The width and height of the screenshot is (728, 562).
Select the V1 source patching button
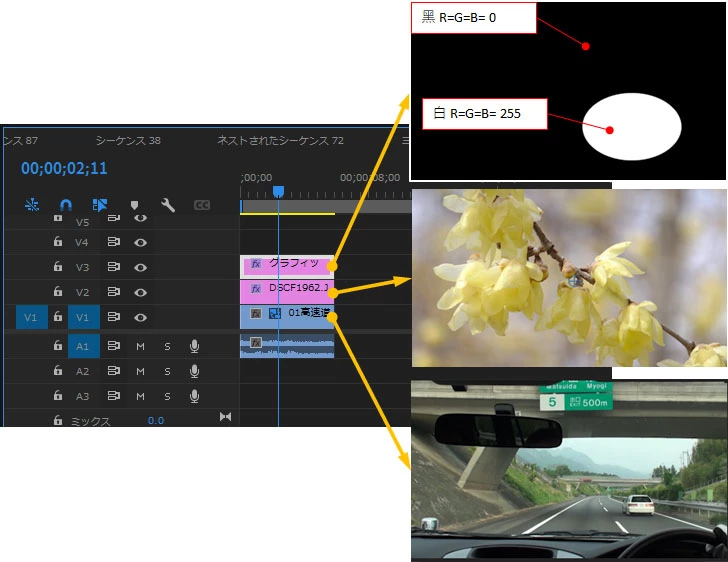click(32, 317)
